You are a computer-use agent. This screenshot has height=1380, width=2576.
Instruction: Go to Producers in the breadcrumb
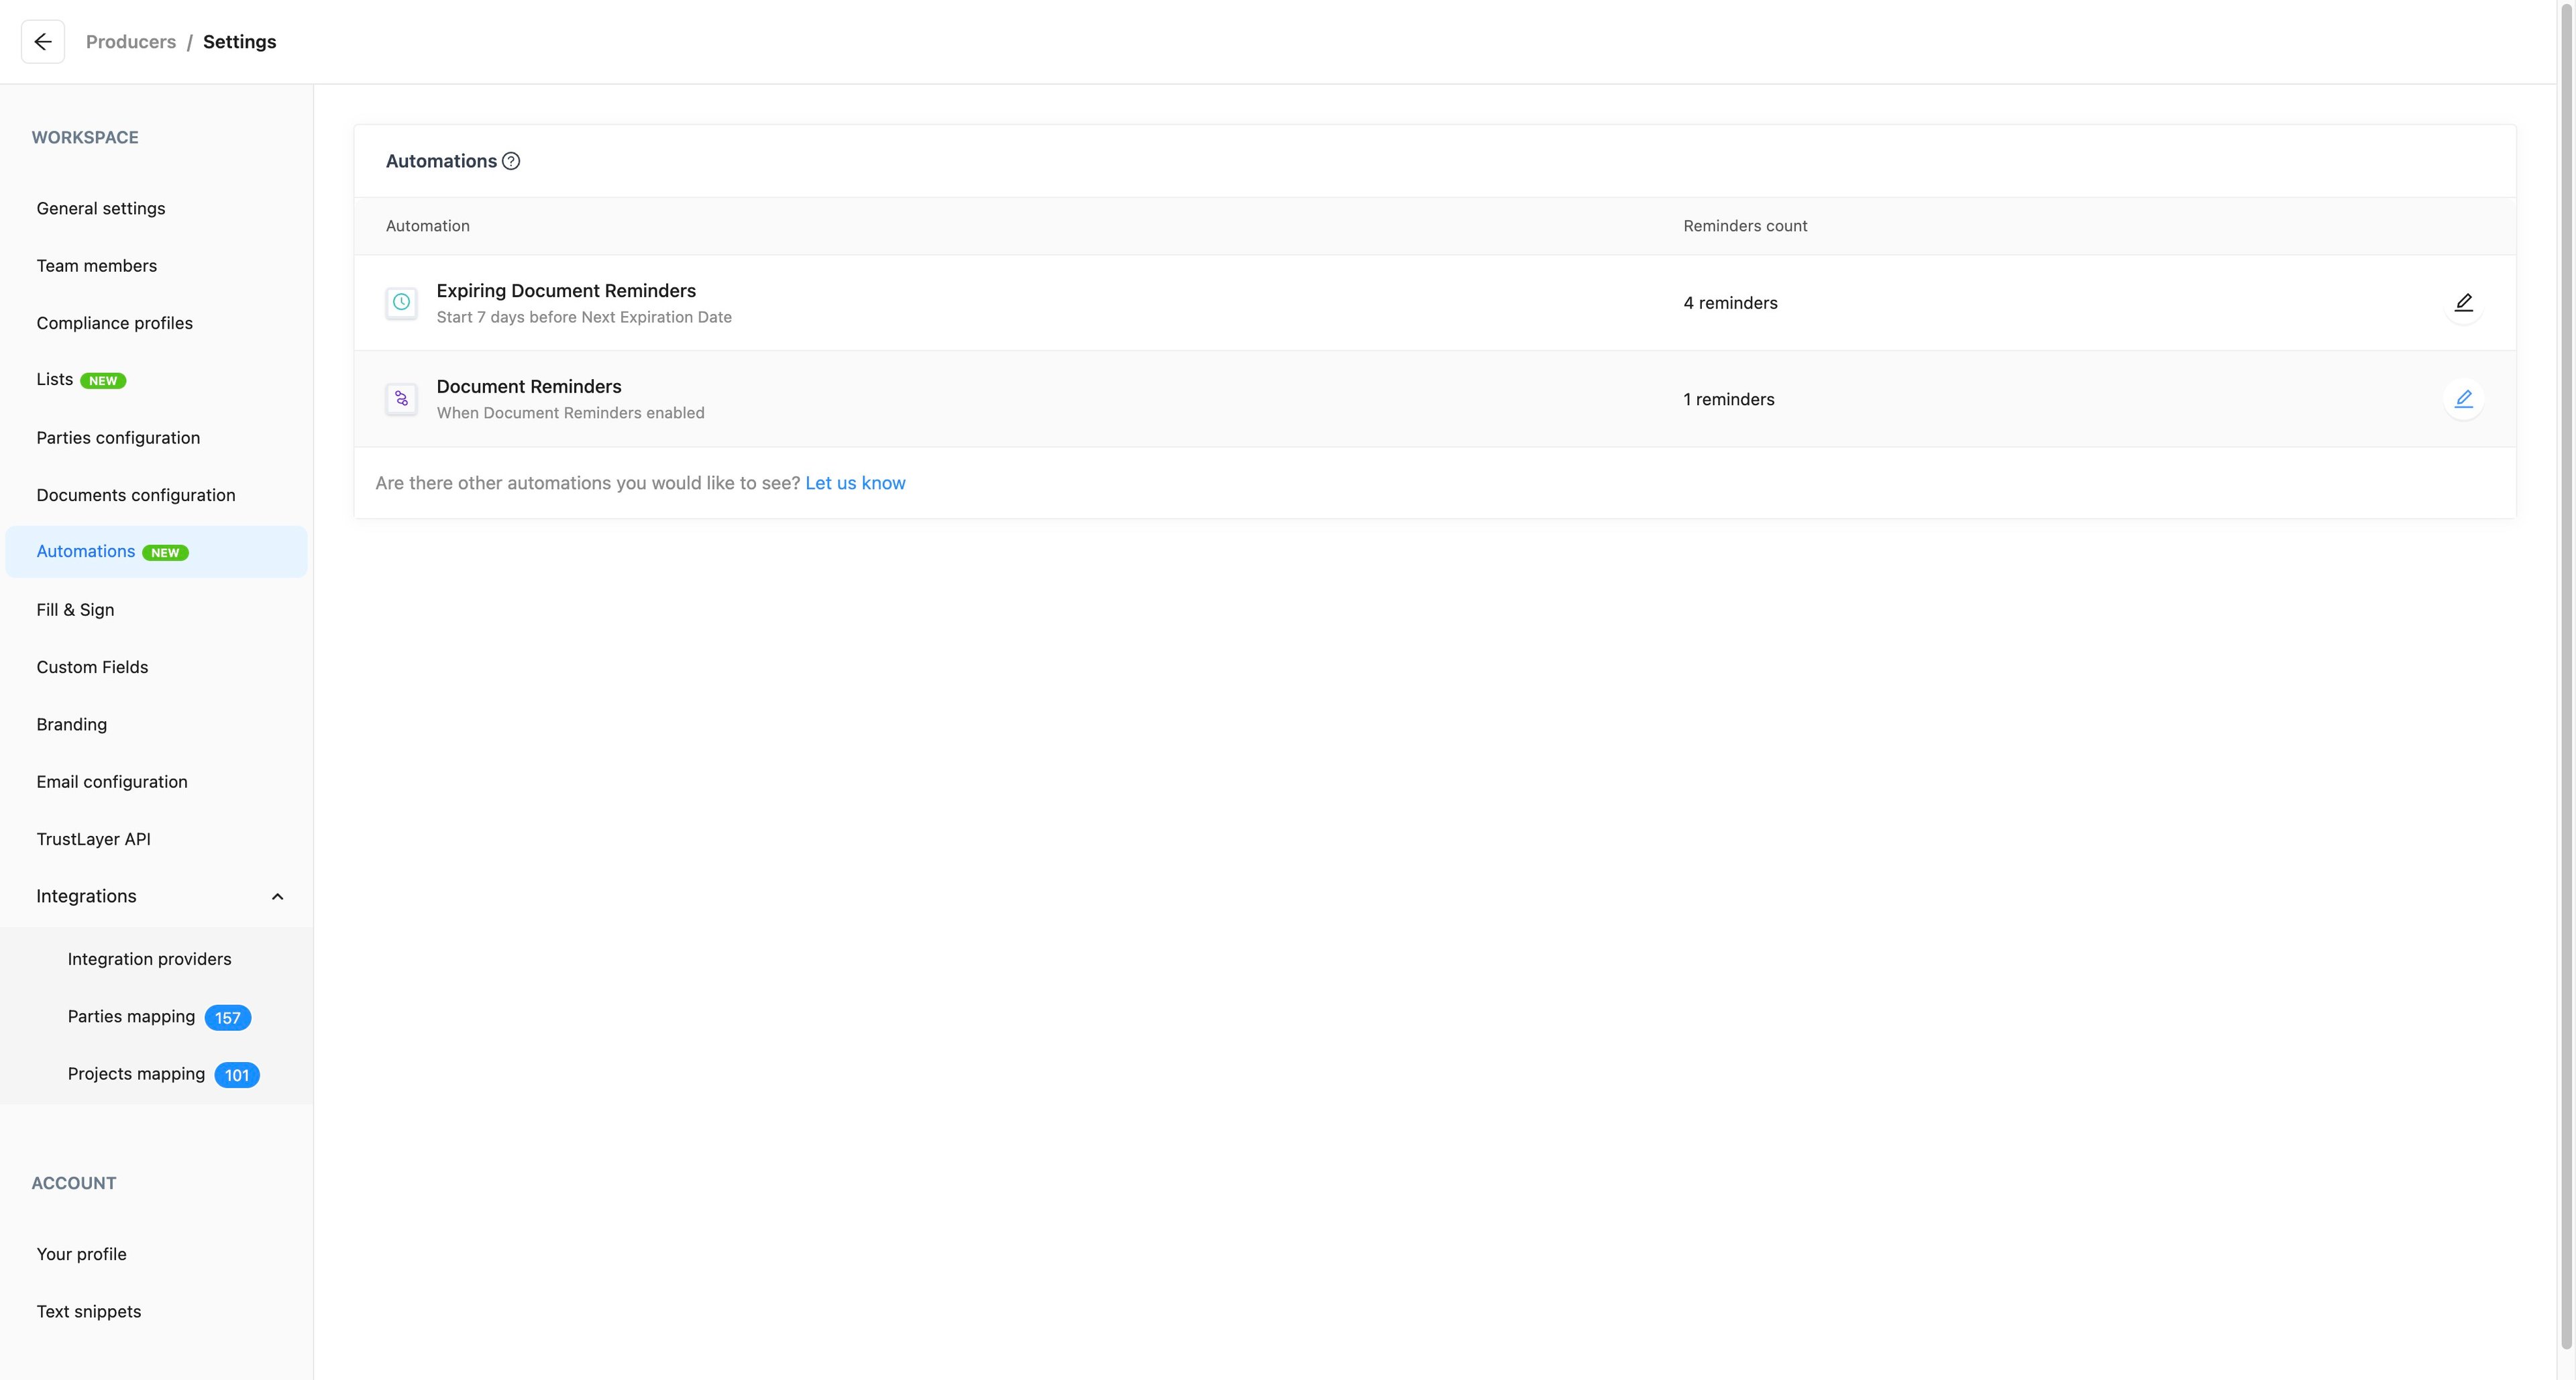pyautogui.click(x=131, y=42)
